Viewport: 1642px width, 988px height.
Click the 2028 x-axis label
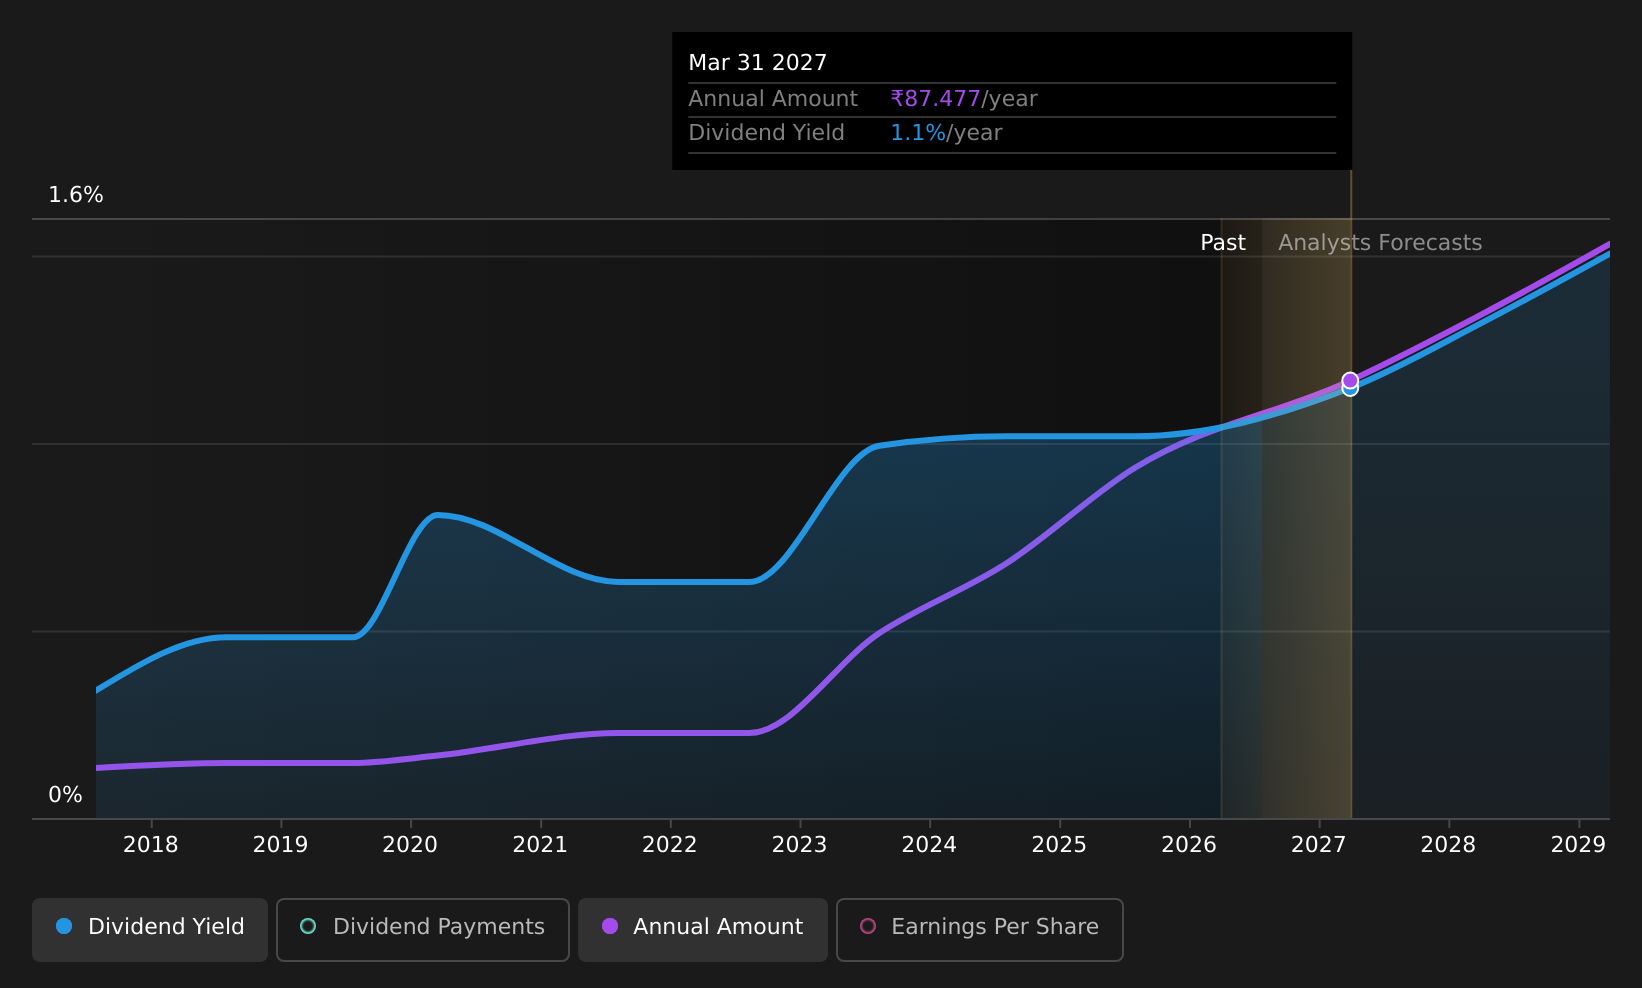[1449, 845]
